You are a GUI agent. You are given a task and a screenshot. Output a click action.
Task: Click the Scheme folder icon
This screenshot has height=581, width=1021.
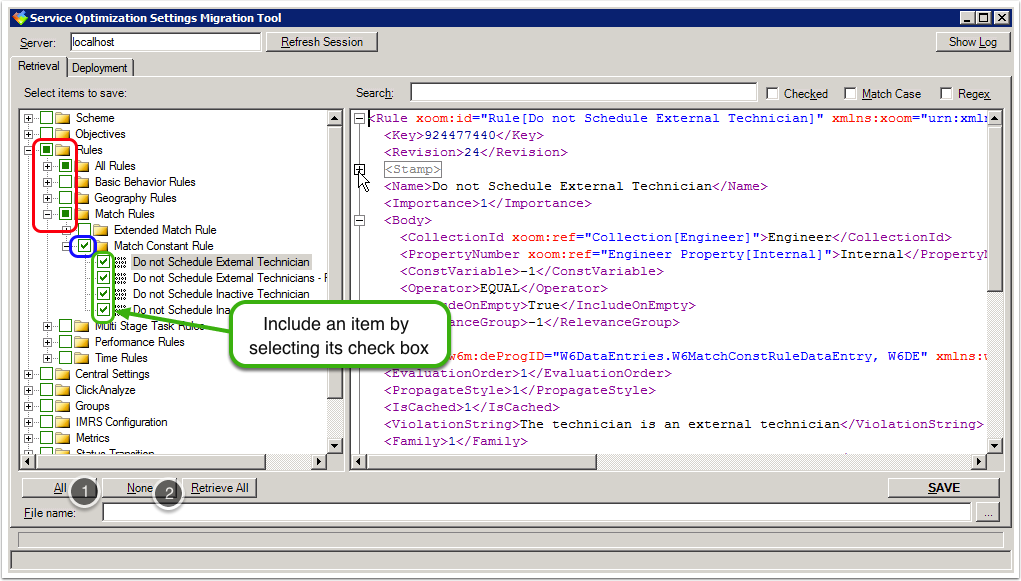(x=63, y=118)
